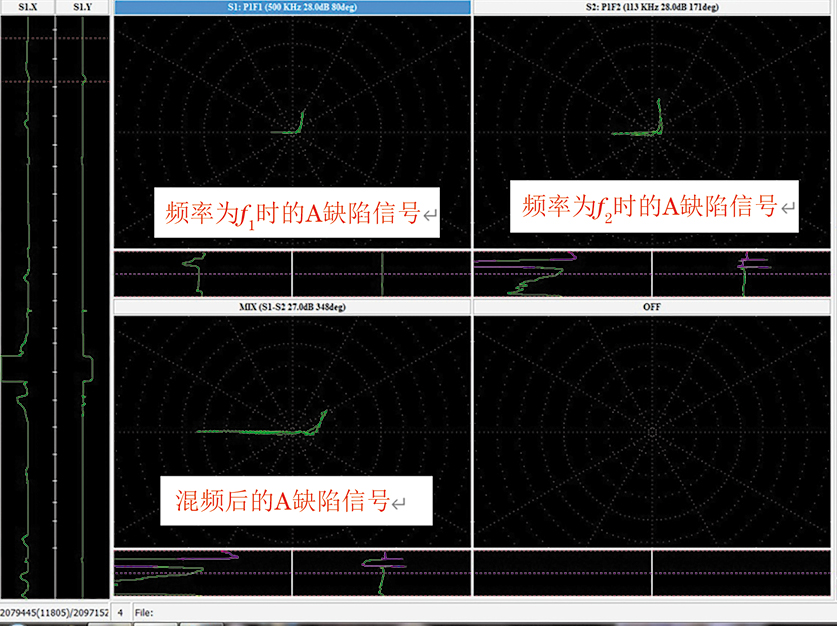
Task: Click the File field in the status bar
Action: click(142, 610)
